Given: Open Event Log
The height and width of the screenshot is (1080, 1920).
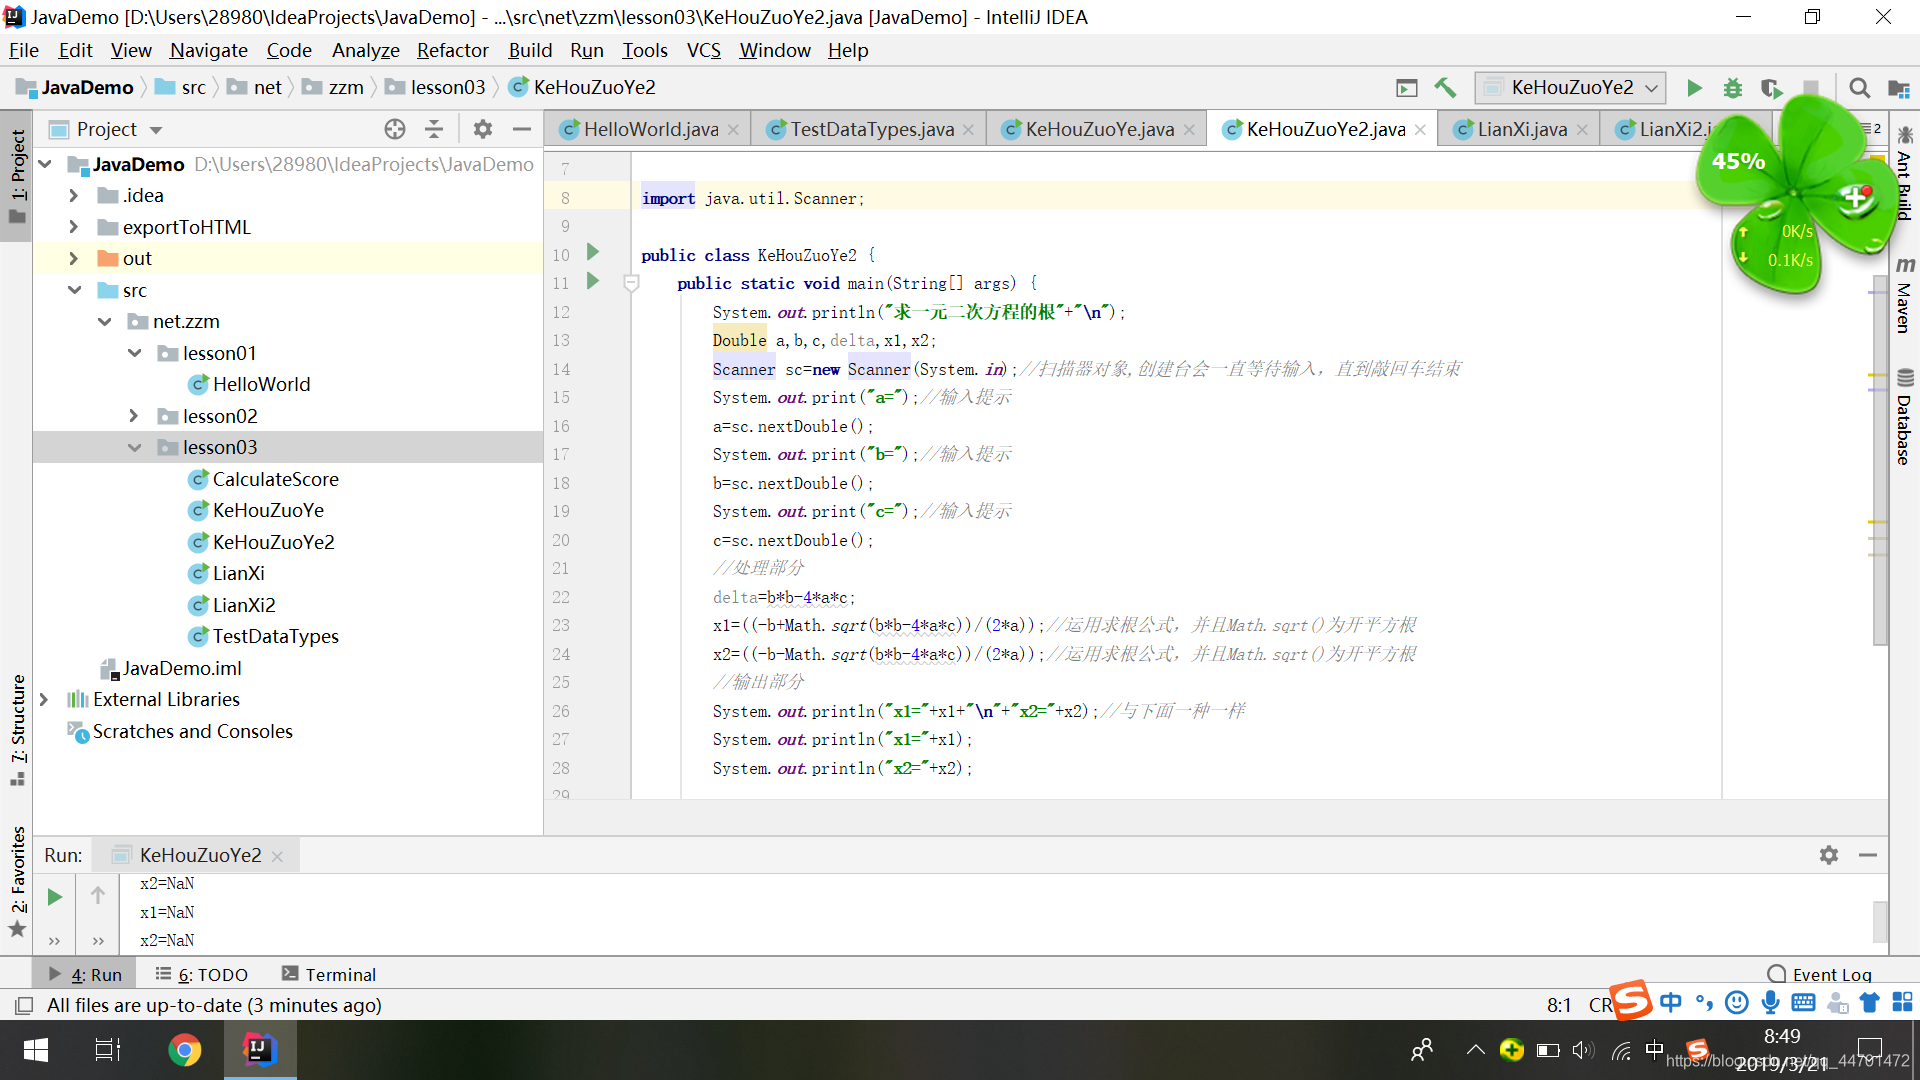Looking at the screenshot, I should click(1819, 974).
